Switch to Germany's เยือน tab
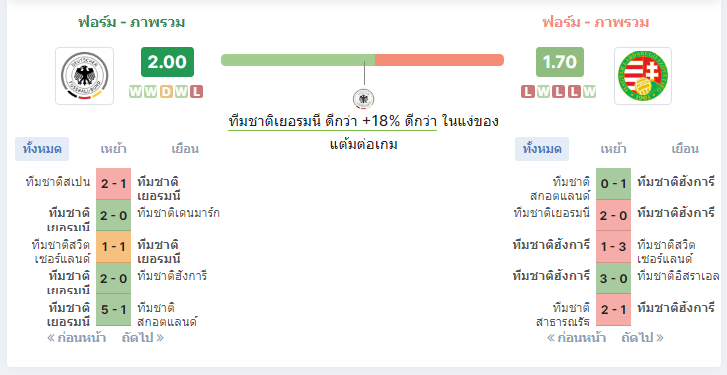Screen dimensions: 727x375 (185, 149)
